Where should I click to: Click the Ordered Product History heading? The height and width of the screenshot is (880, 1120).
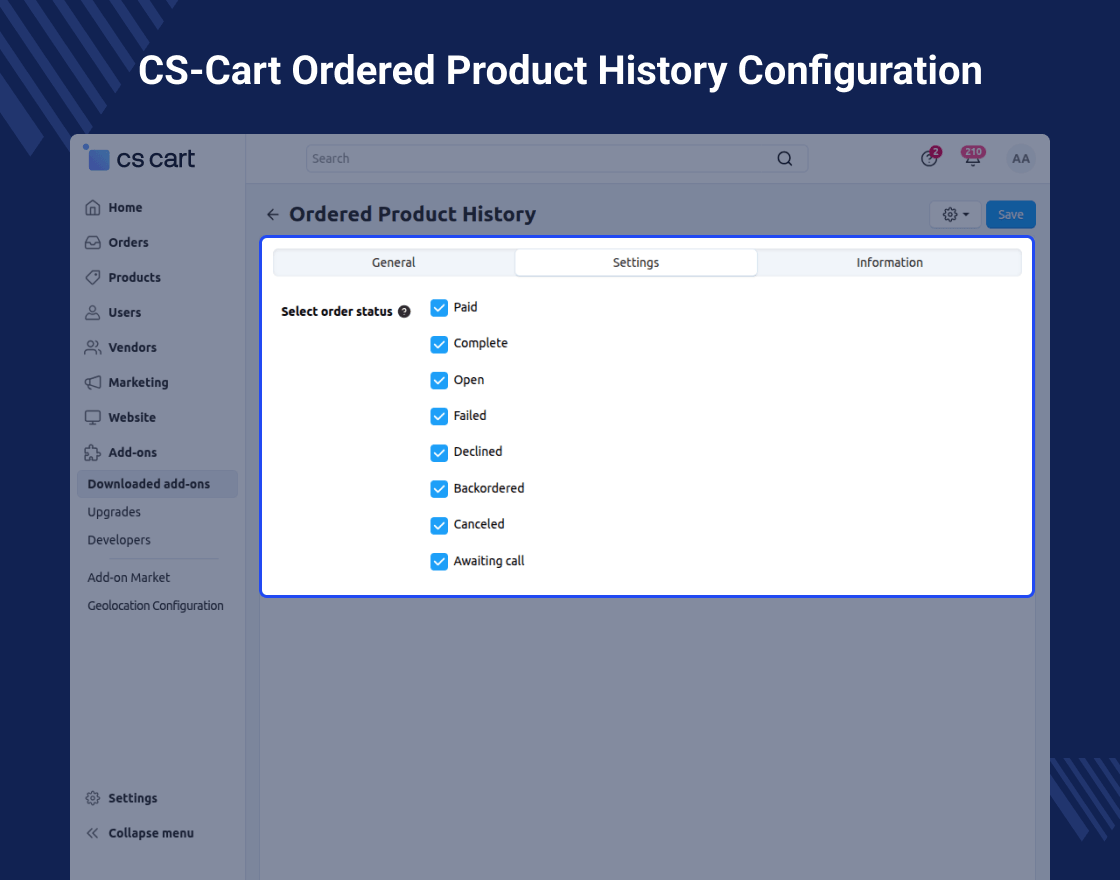tap(412, 214)
